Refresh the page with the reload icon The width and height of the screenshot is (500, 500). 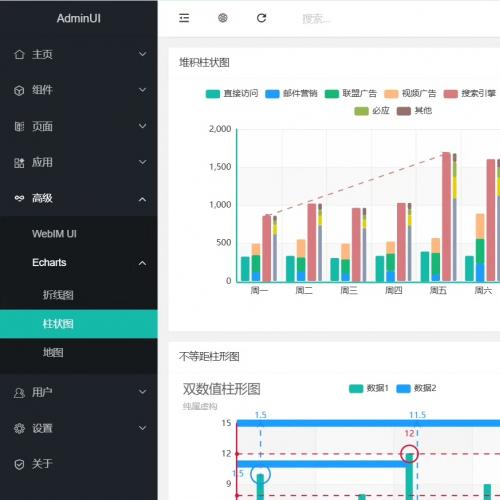coord(261,18)
